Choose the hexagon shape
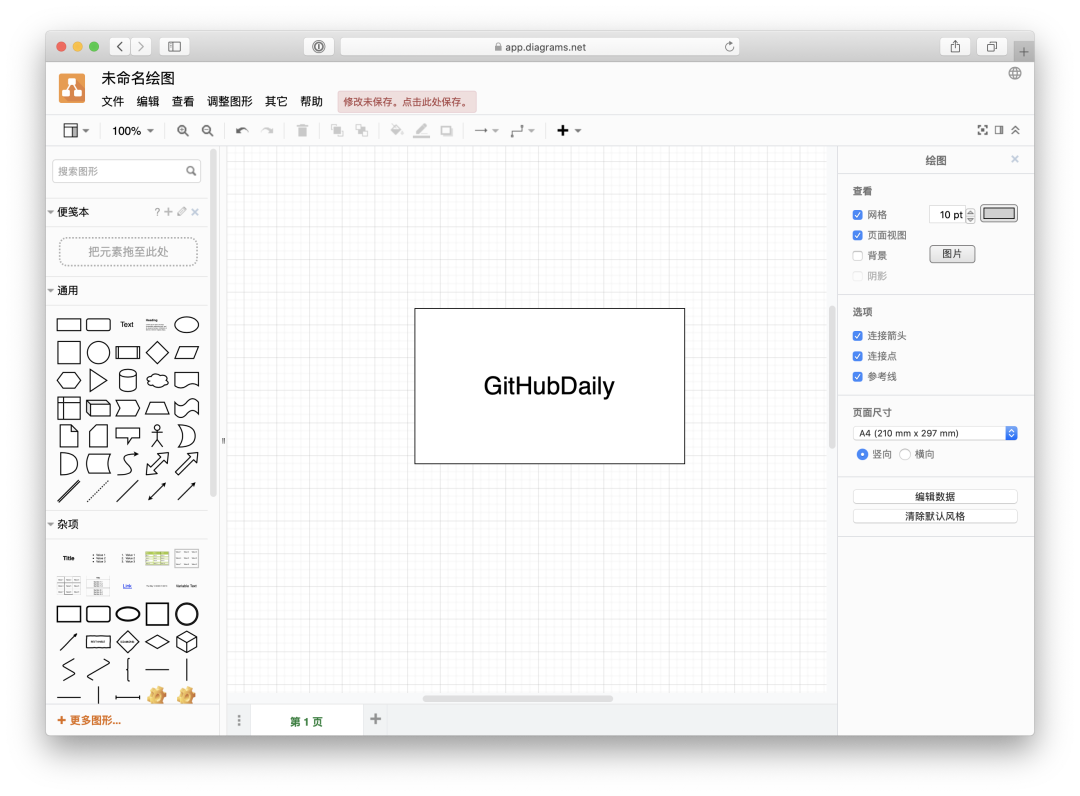The image size is (1080, 796). (x=69, y=380)
